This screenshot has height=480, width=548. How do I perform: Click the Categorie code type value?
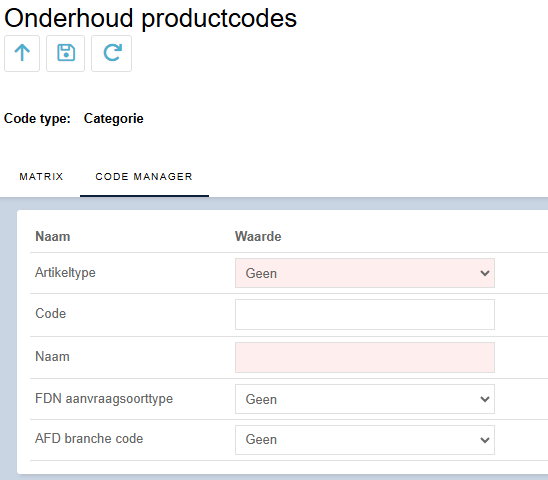point(114,119)
